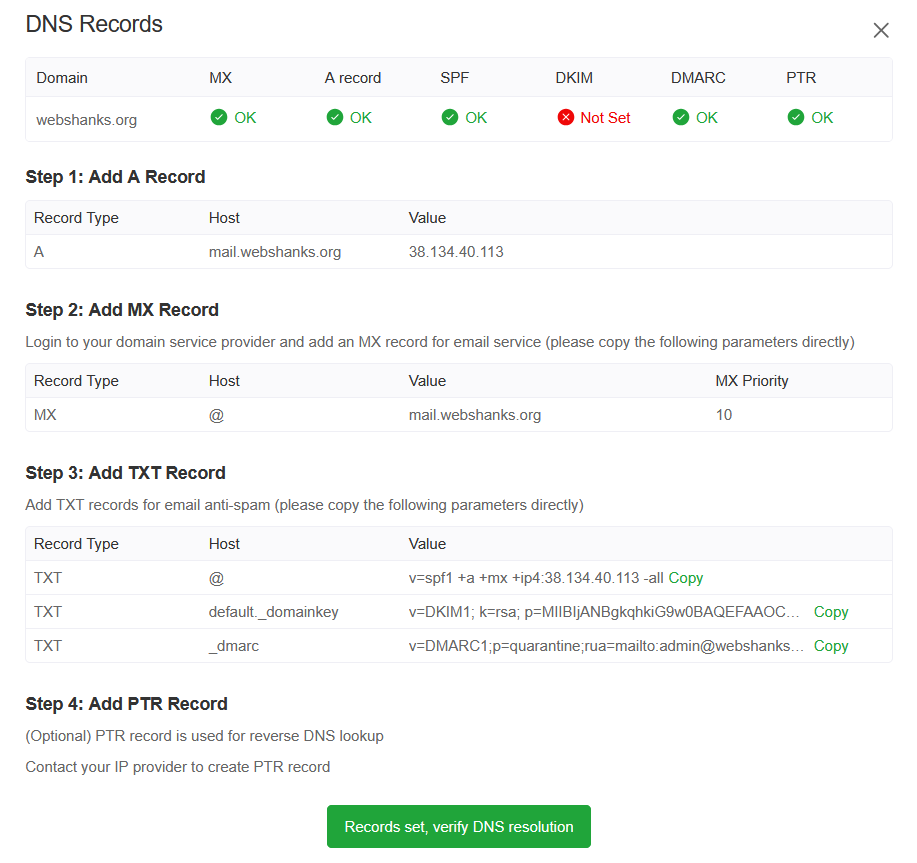Click the PTR column header
Image resolution: width=917 pixels, height=863 pixels.
pyautogui.click(x=801, y=78)
